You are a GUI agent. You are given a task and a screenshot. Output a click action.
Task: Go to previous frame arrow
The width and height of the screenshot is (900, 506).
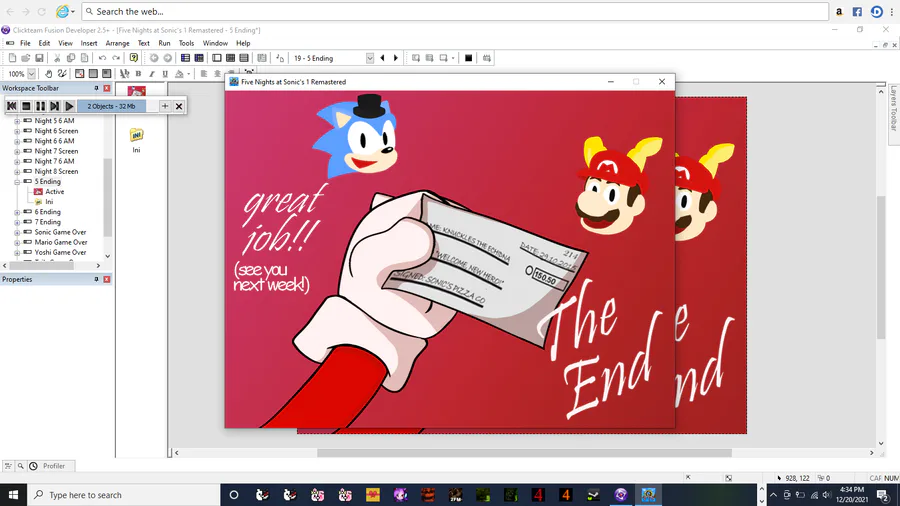click(382, 58)
